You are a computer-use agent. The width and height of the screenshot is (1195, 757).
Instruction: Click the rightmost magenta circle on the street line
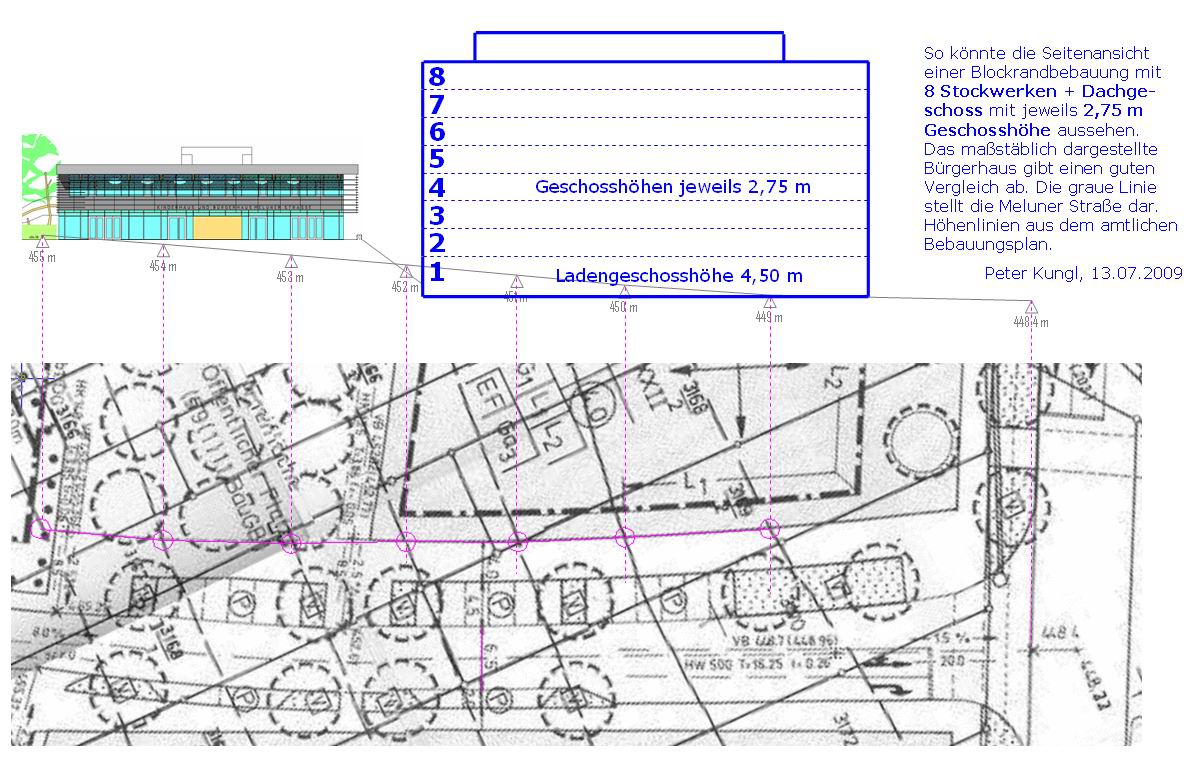(769, 529)
